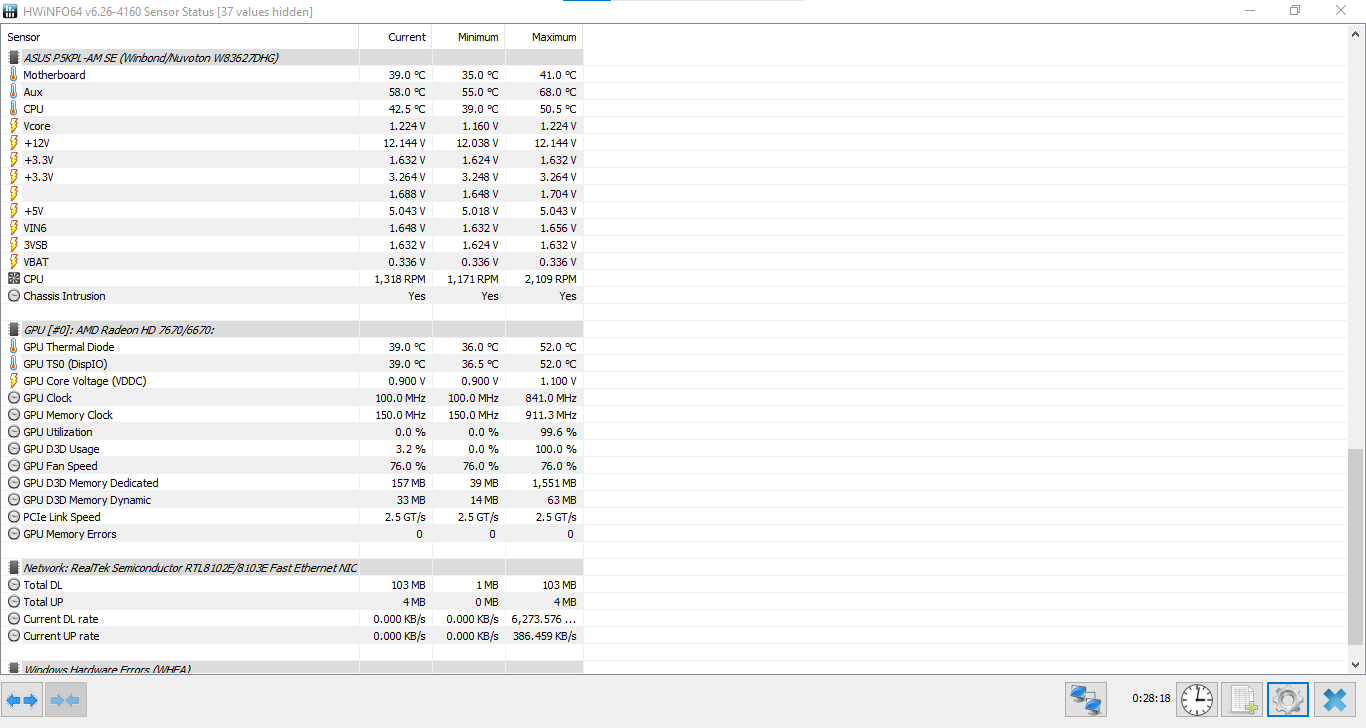Close sensor status with the blue X button
The width and height of the screenshot is (1366, 728).
[x=1334, y=700]
